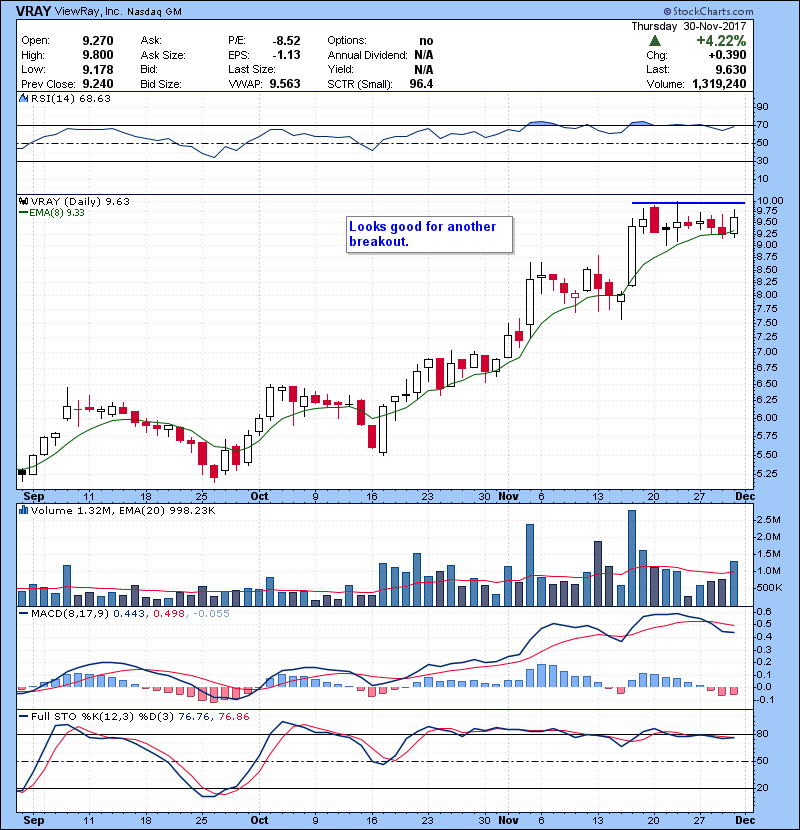Click the company name ViewRay, Inc.
The width and height of the screenshot is (800, 830).
[x=88, y=12]
